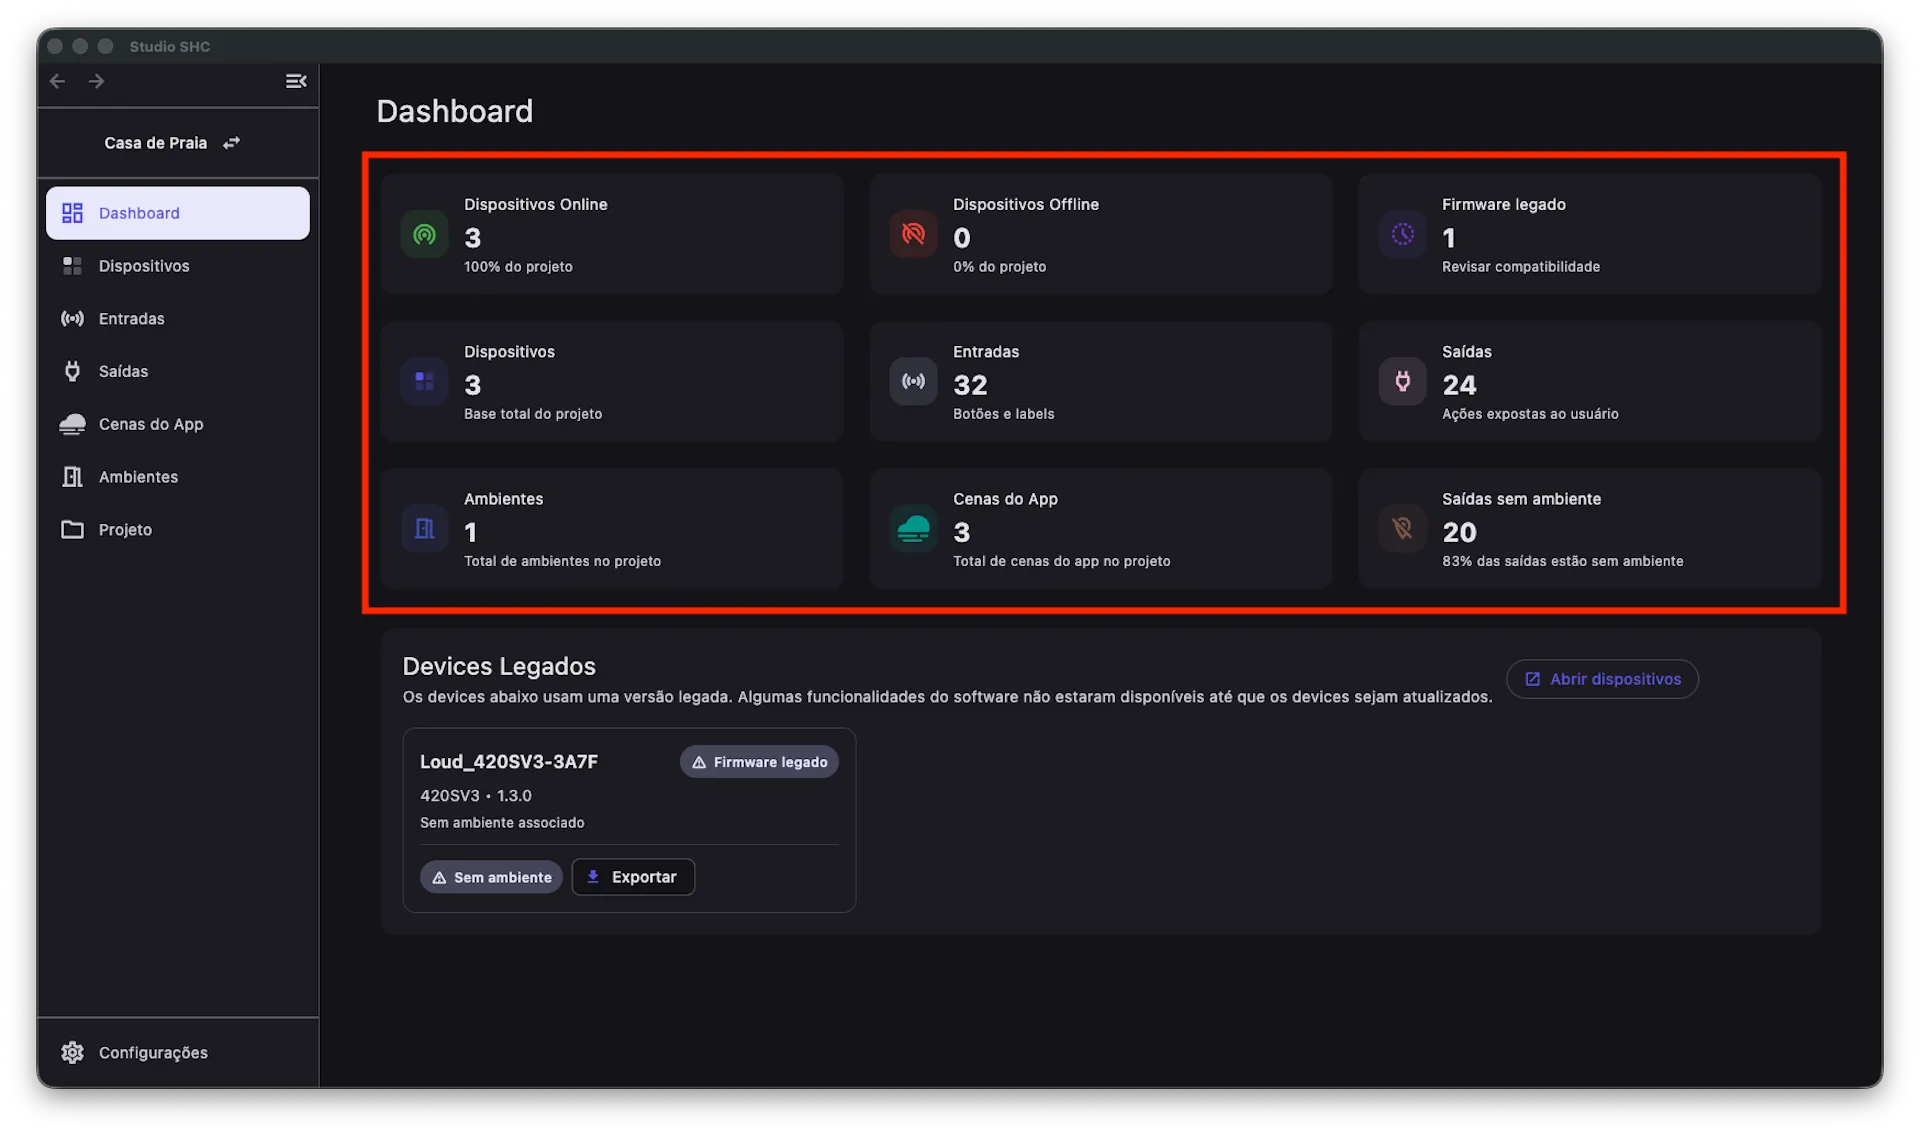Image resolution: width=1920 pixels, height=1134 pixels.
Task: Open Entradas in sidebar
Action: pyautogui.click(x=178, y=319)
